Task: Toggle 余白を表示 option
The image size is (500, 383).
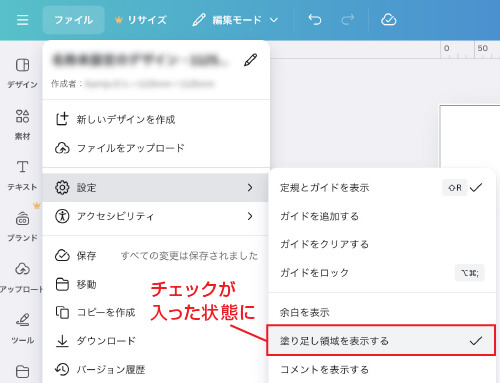Action: click(x=382, y=312)
